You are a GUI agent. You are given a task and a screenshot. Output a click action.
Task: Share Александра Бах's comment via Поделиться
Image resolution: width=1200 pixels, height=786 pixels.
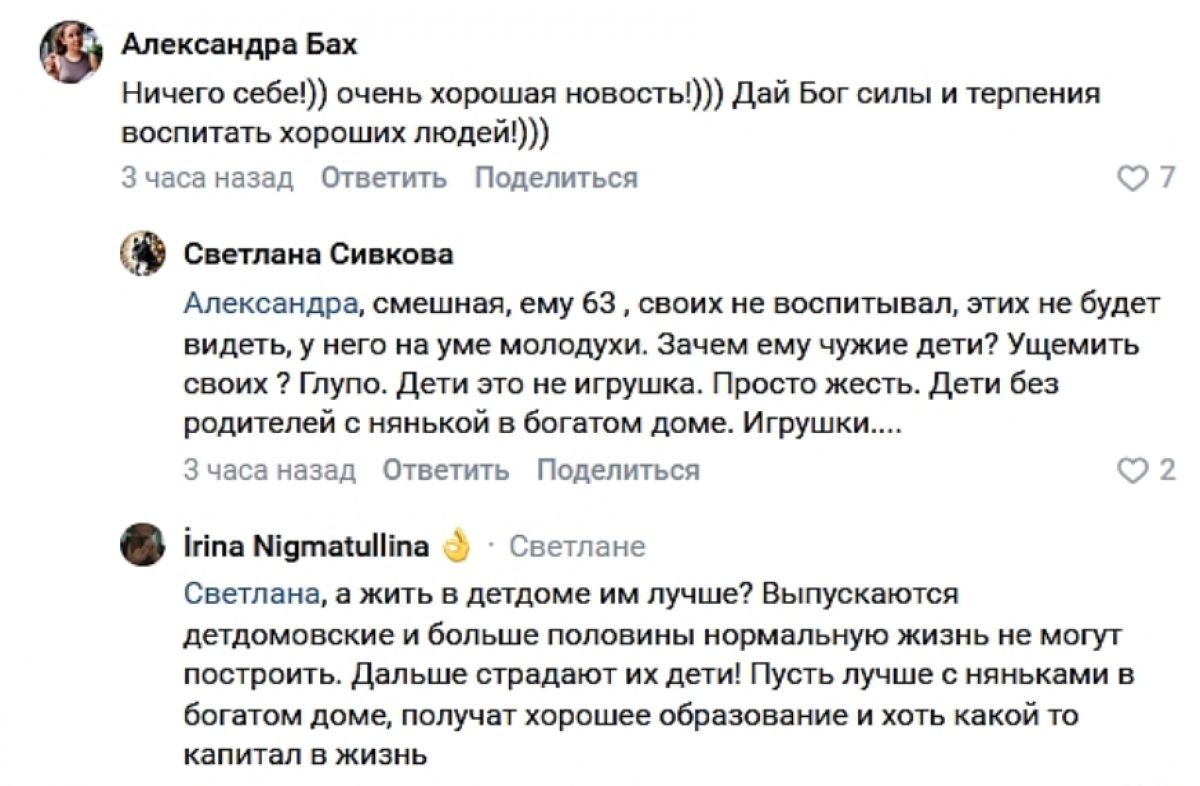click(555, 178)
